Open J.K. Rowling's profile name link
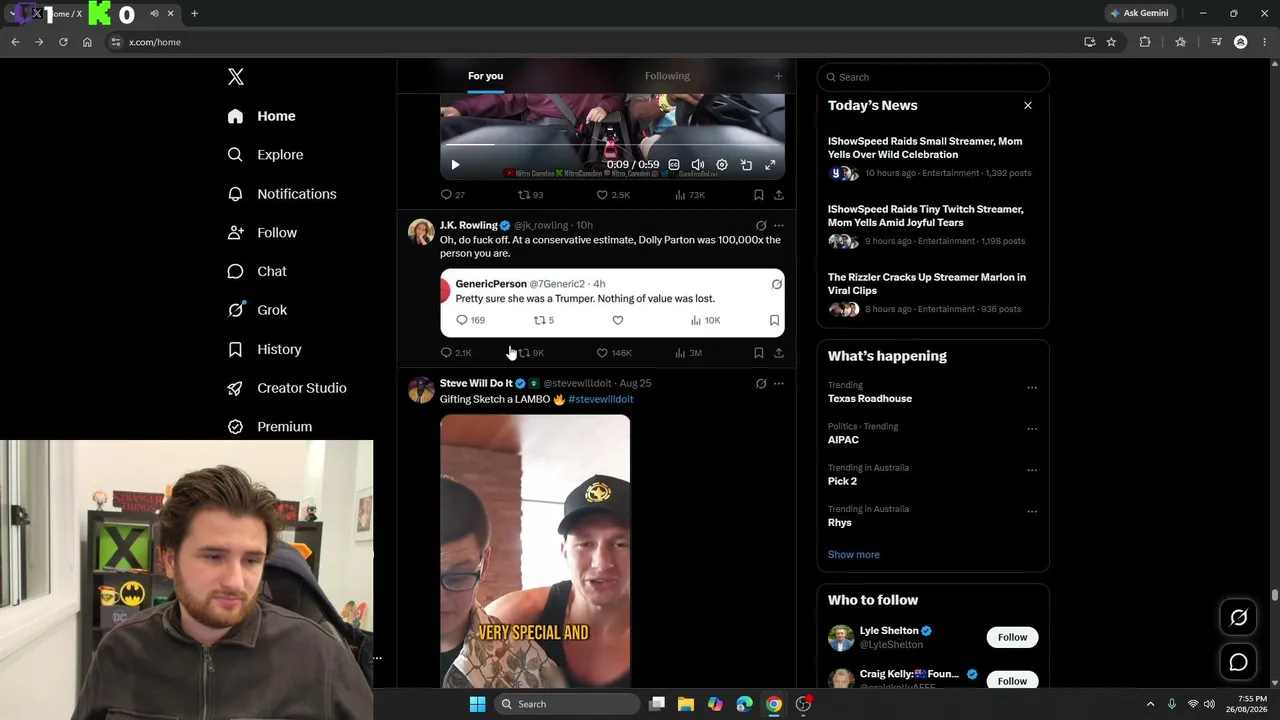 pyautogui.click(x=468, y=225)
